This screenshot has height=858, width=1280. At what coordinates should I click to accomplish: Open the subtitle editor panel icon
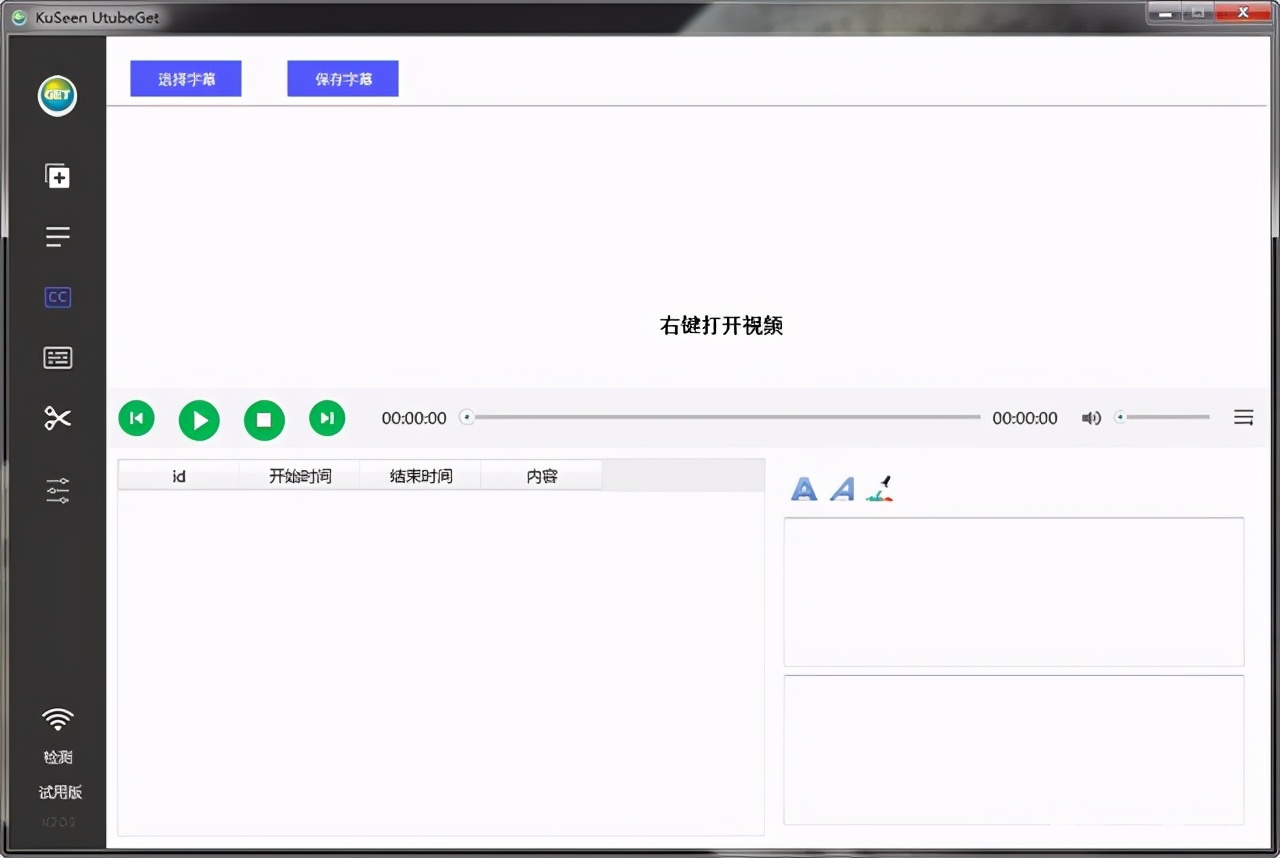tap(57, 357)
